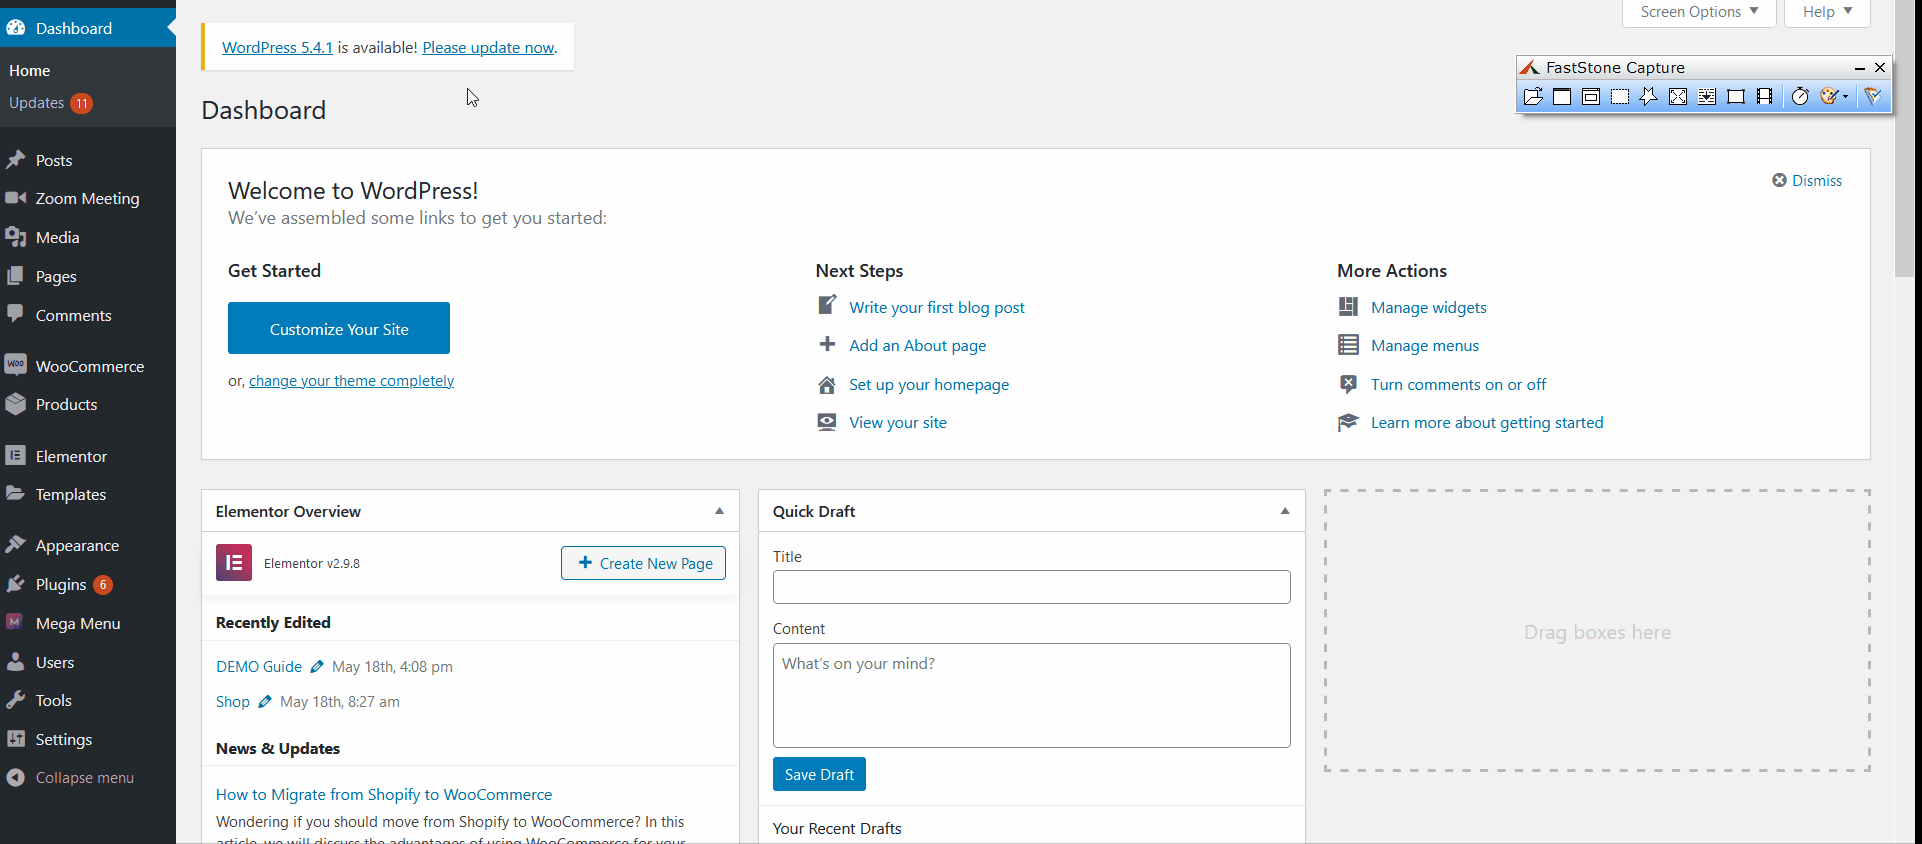1922x844 pixels.
Task: Click Customize Your Site button
Action: [339, 328]
